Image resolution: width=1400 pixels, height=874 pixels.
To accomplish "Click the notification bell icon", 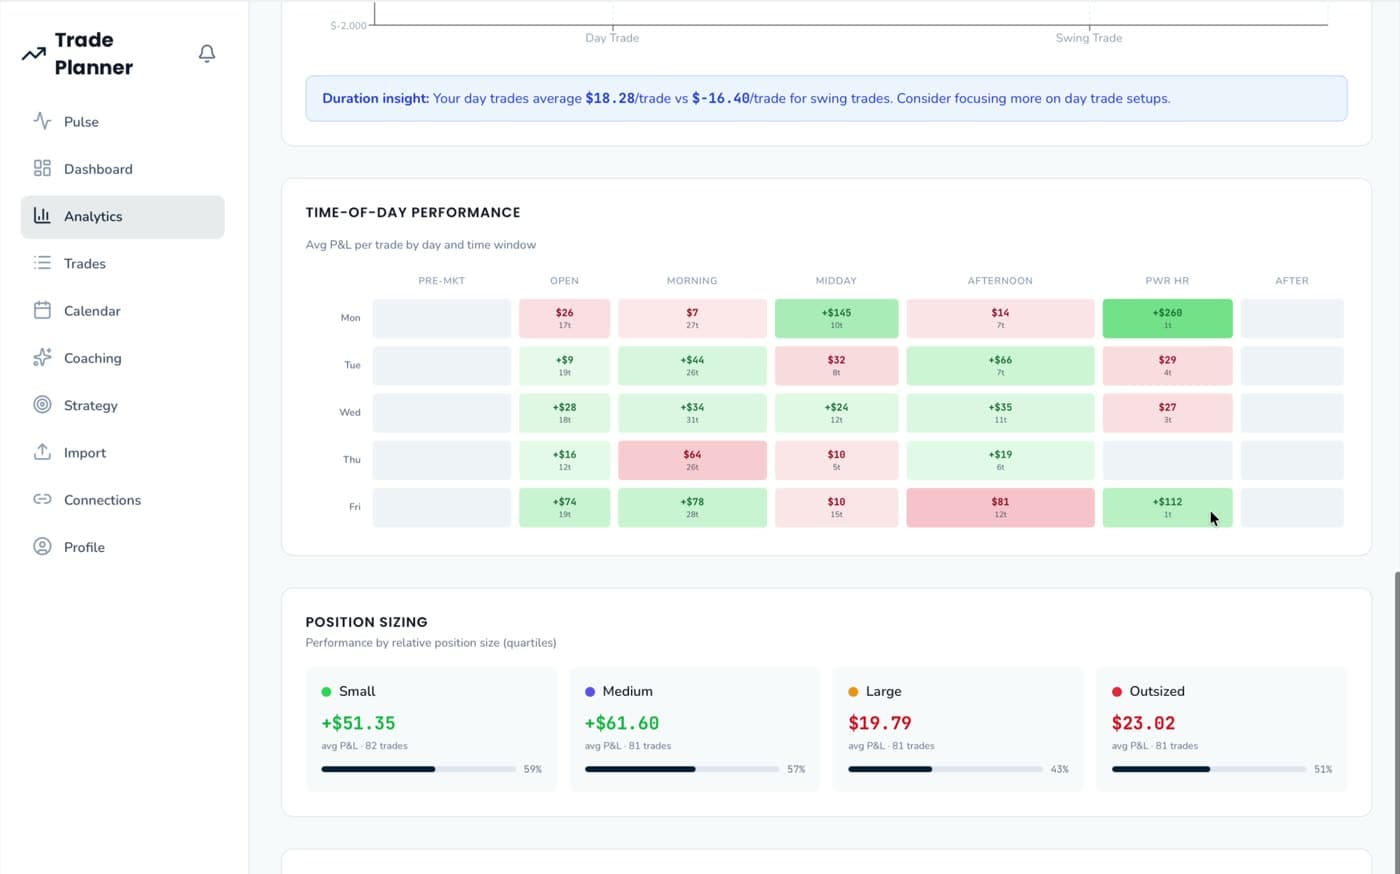I will click(x=207, y=53).
